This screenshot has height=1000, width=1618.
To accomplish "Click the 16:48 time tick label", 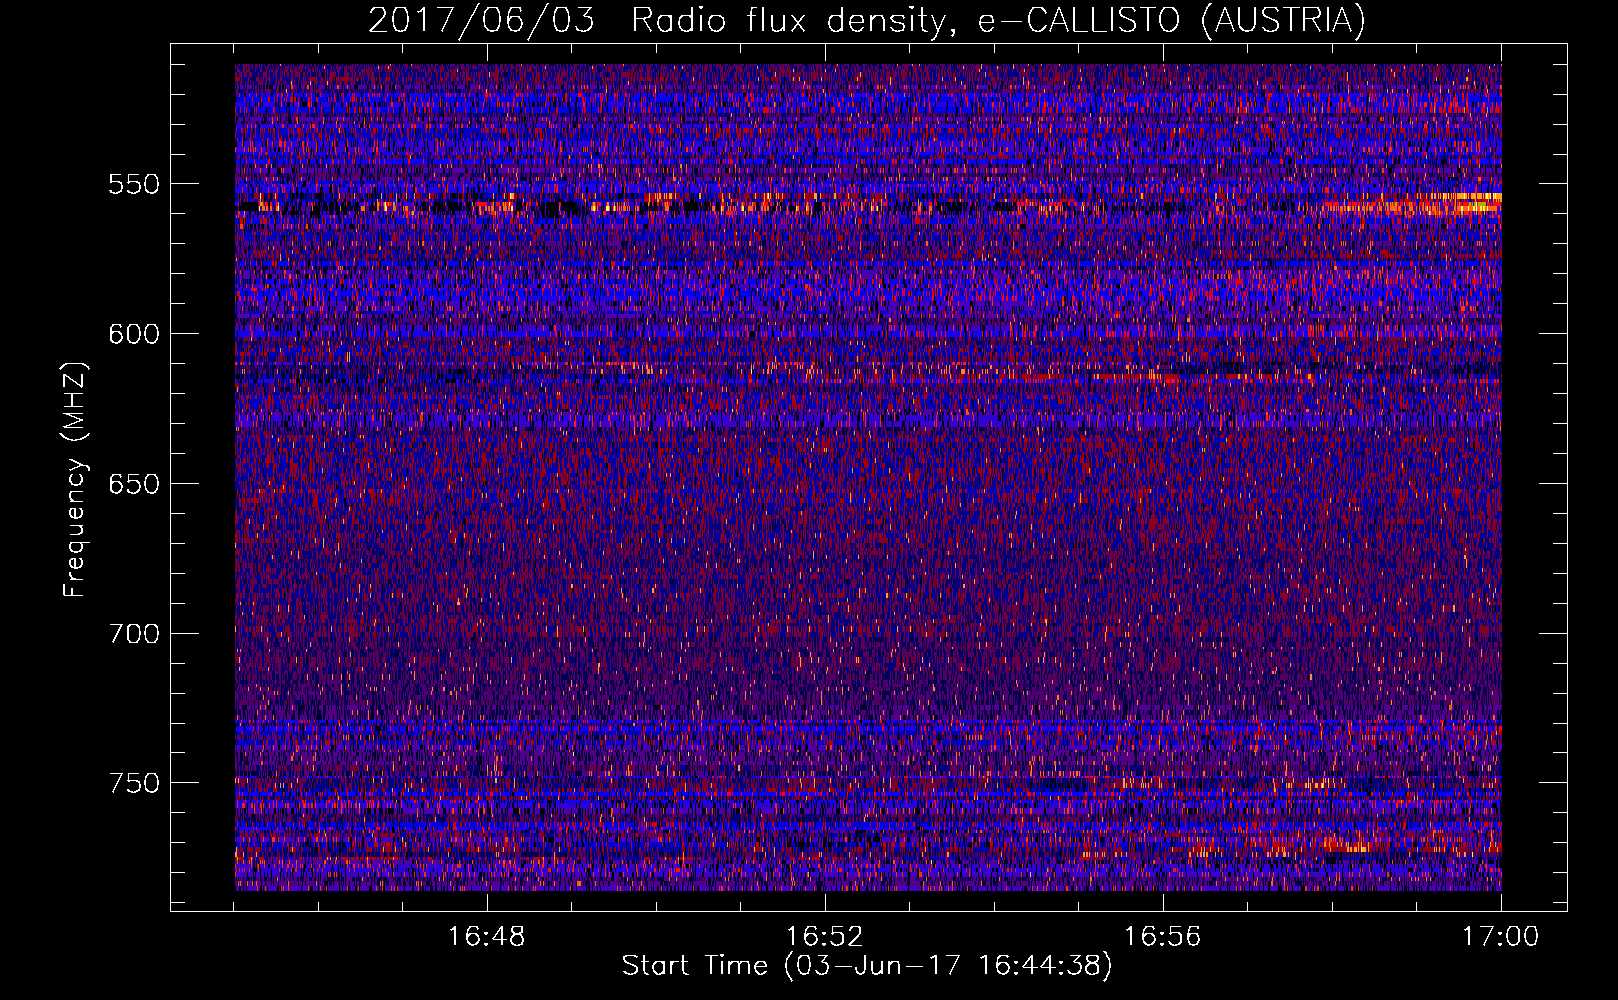I will tap(487, 937).
